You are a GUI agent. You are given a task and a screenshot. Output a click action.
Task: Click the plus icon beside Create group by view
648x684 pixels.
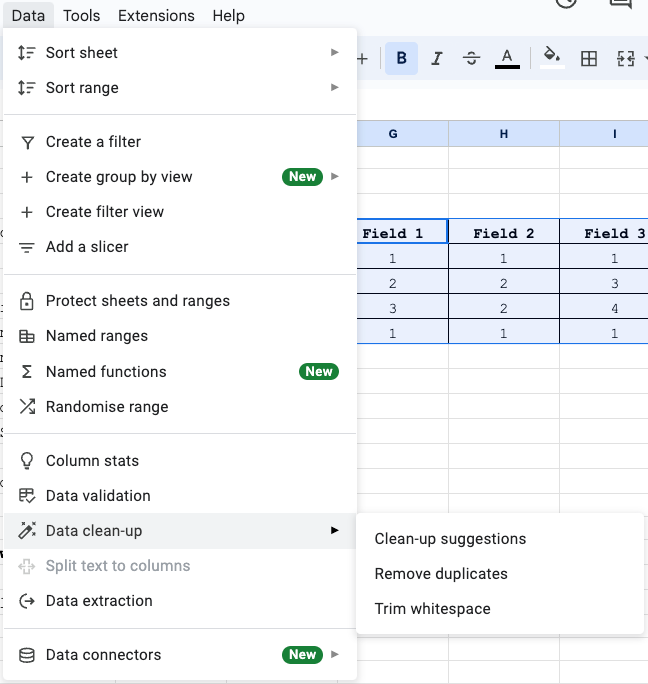tap(27, 177)
